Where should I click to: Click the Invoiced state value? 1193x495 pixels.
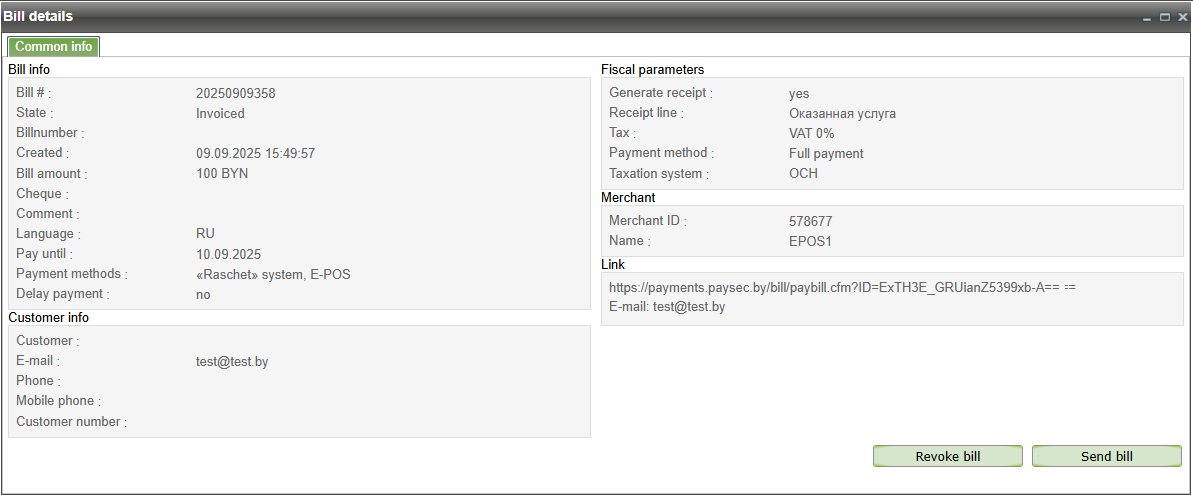pyautogui.click(x=220, y=113)
